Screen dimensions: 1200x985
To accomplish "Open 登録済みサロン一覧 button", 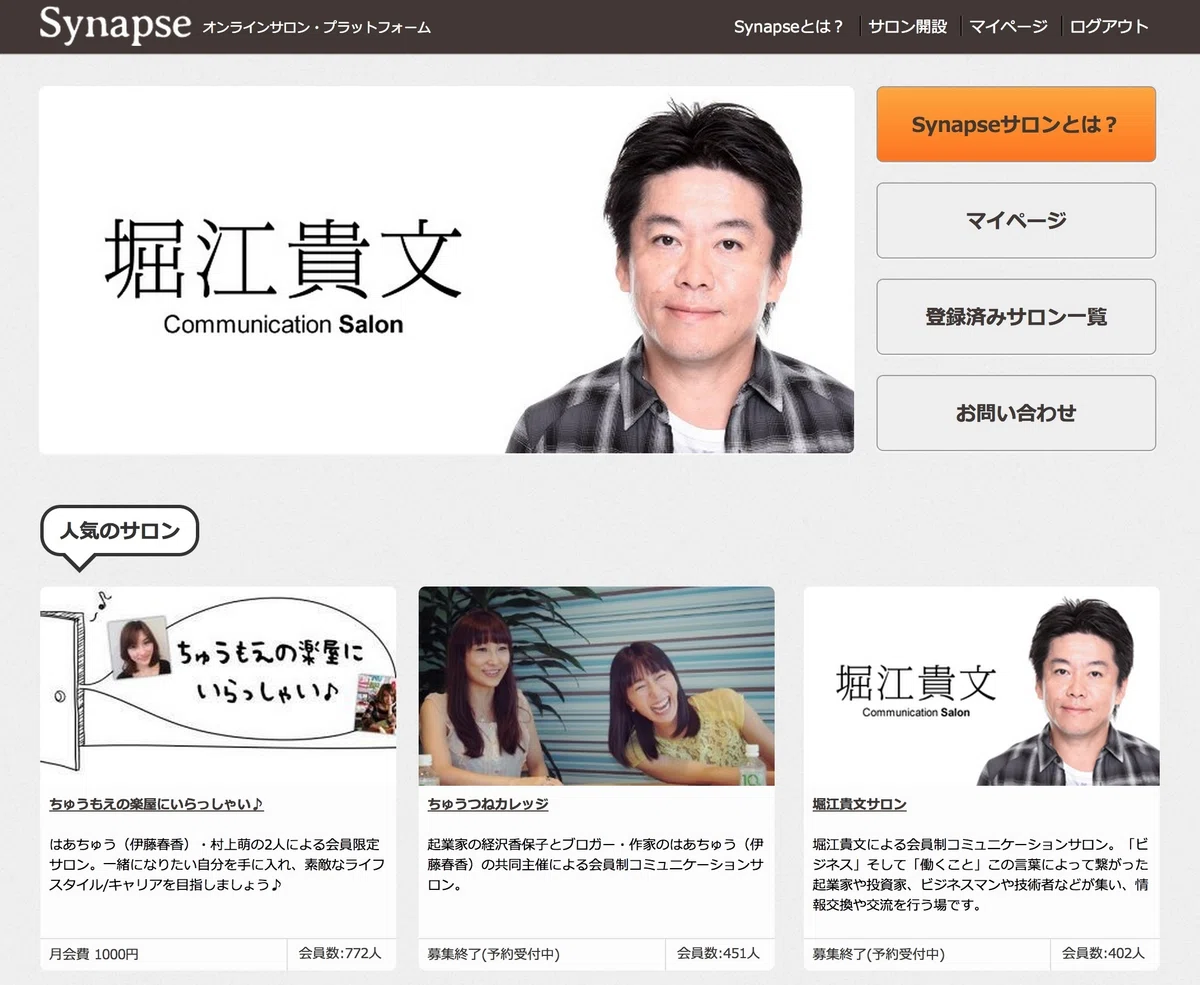I will 1016,316.
